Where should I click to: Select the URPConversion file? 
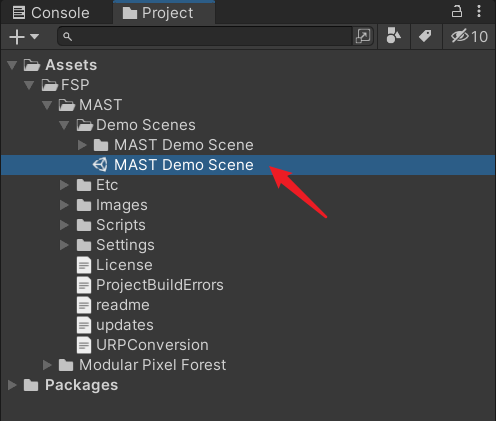coord(152,345)
